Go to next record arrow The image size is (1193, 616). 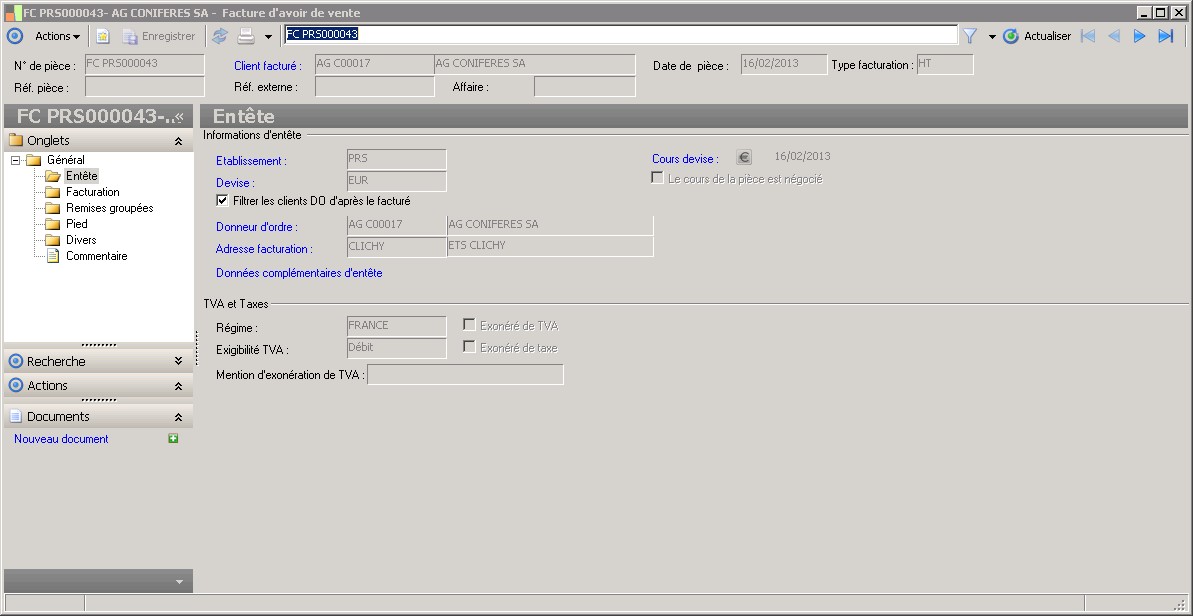(1139, 36)
